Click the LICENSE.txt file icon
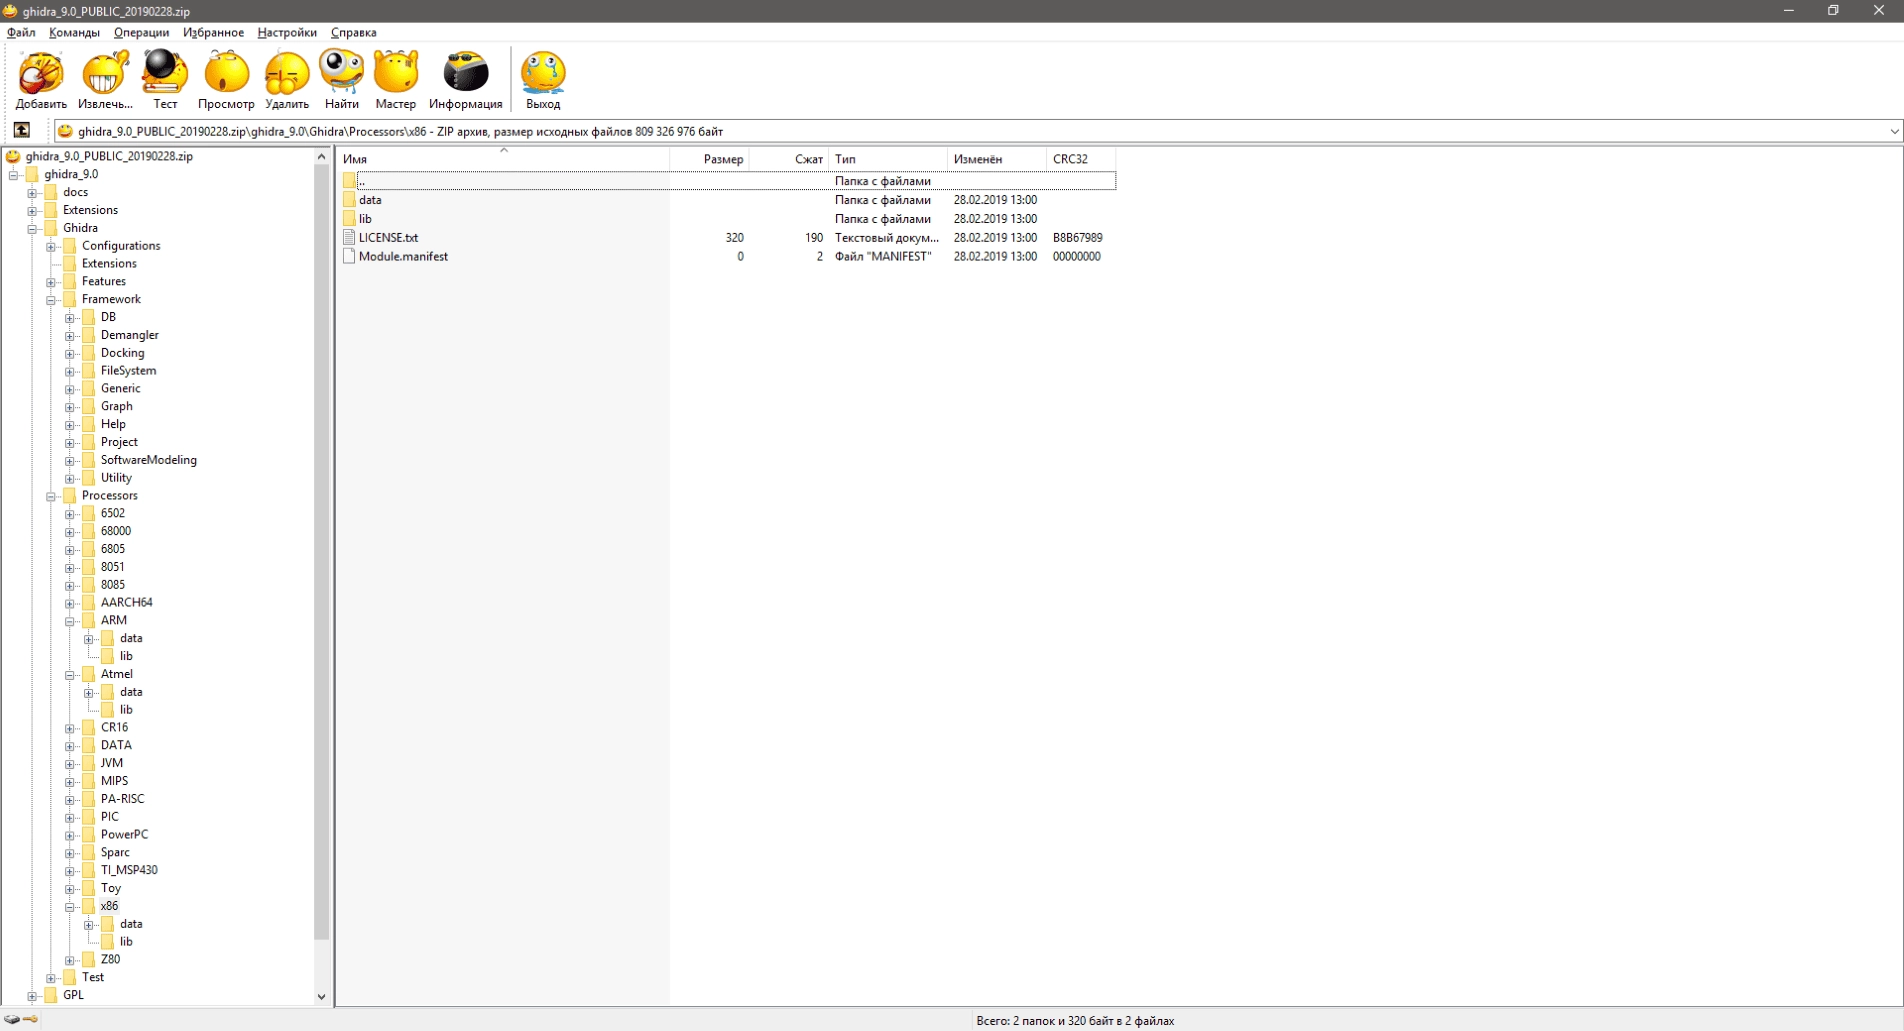The image size is (1904, 1031). (349, 237)
